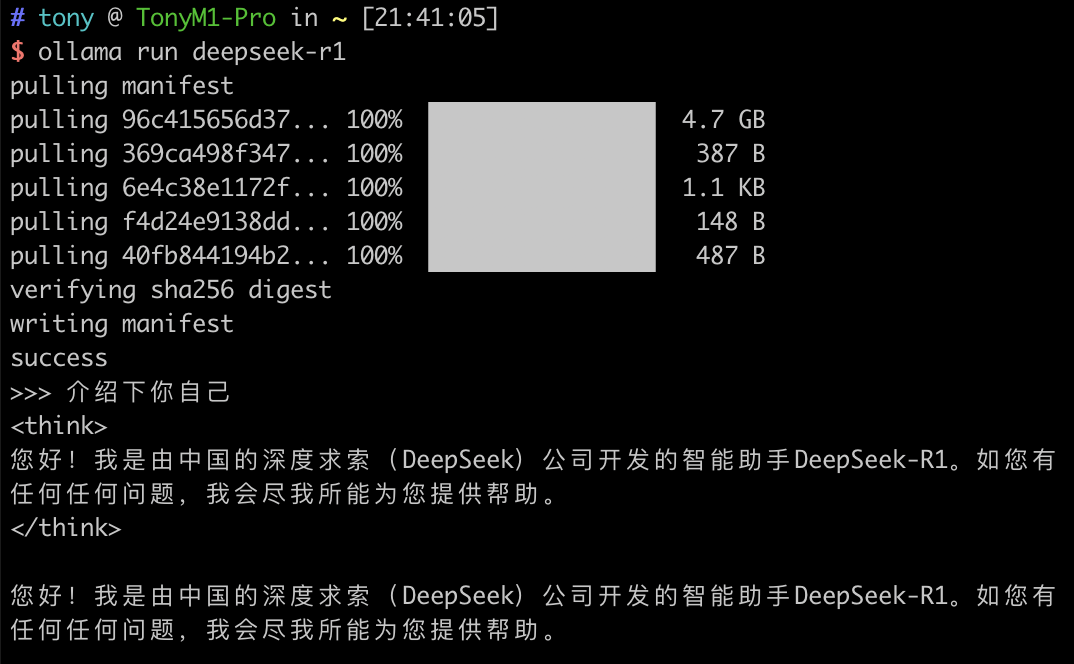Click the pulling manifest line

121,86
